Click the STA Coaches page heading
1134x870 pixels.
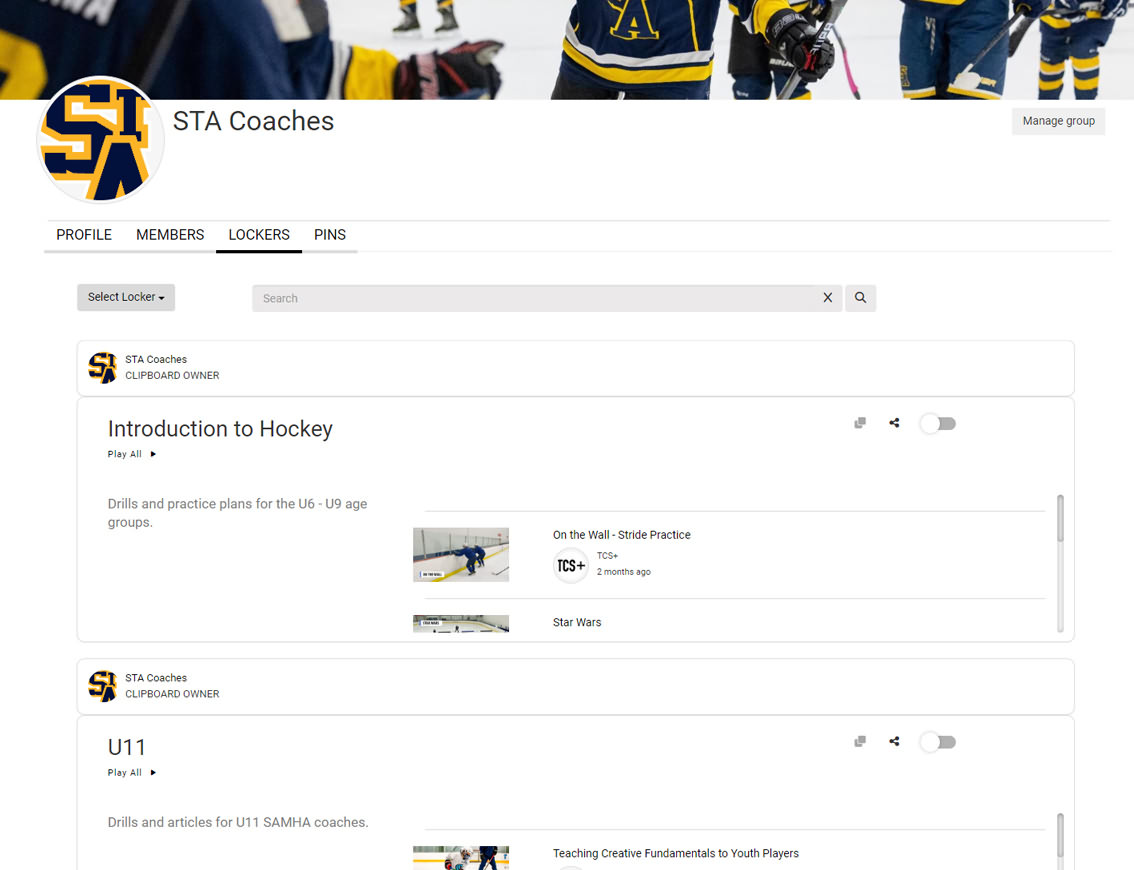coord(253,121)
